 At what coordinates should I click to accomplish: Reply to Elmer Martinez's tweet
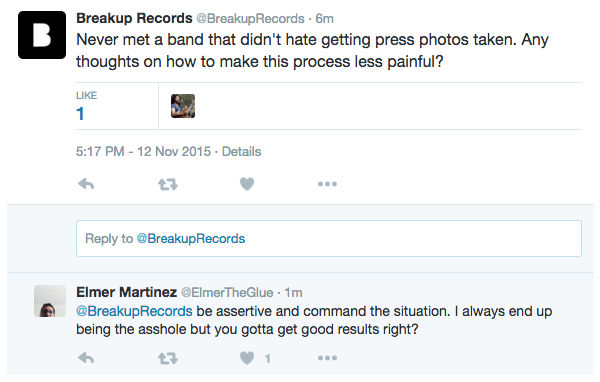click(x=86, y=358)
